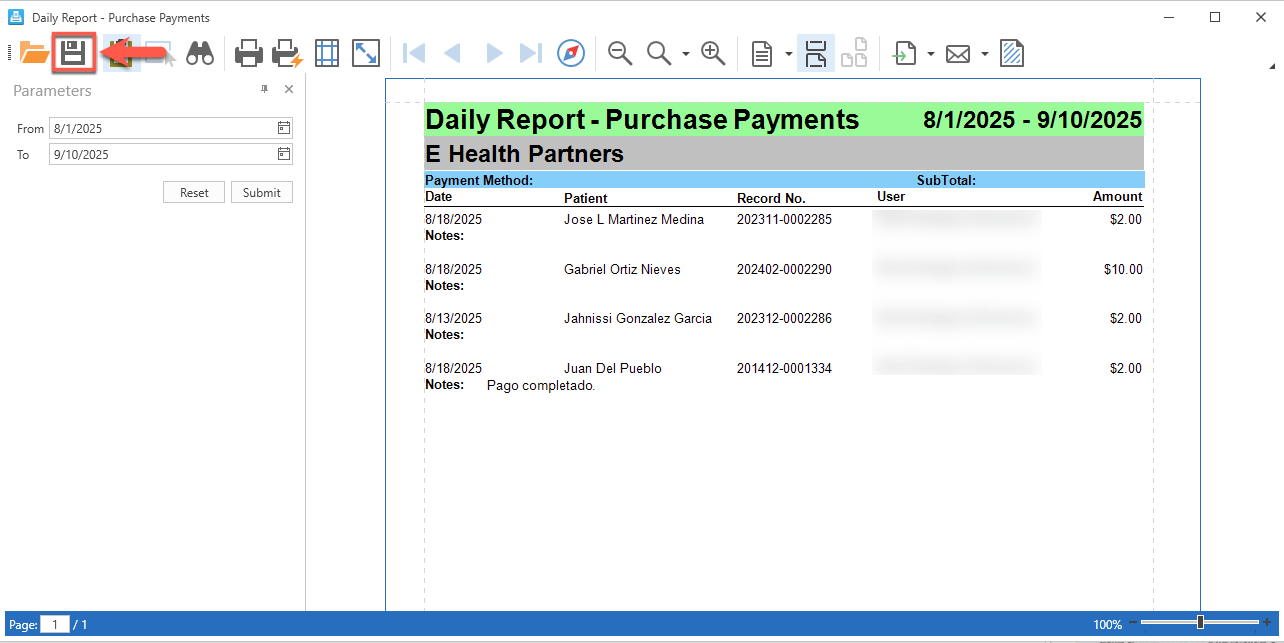This screenshot has height=643, width=1284.
Task: Click the 'SubTotal:' label
Action: pos(946,181)
